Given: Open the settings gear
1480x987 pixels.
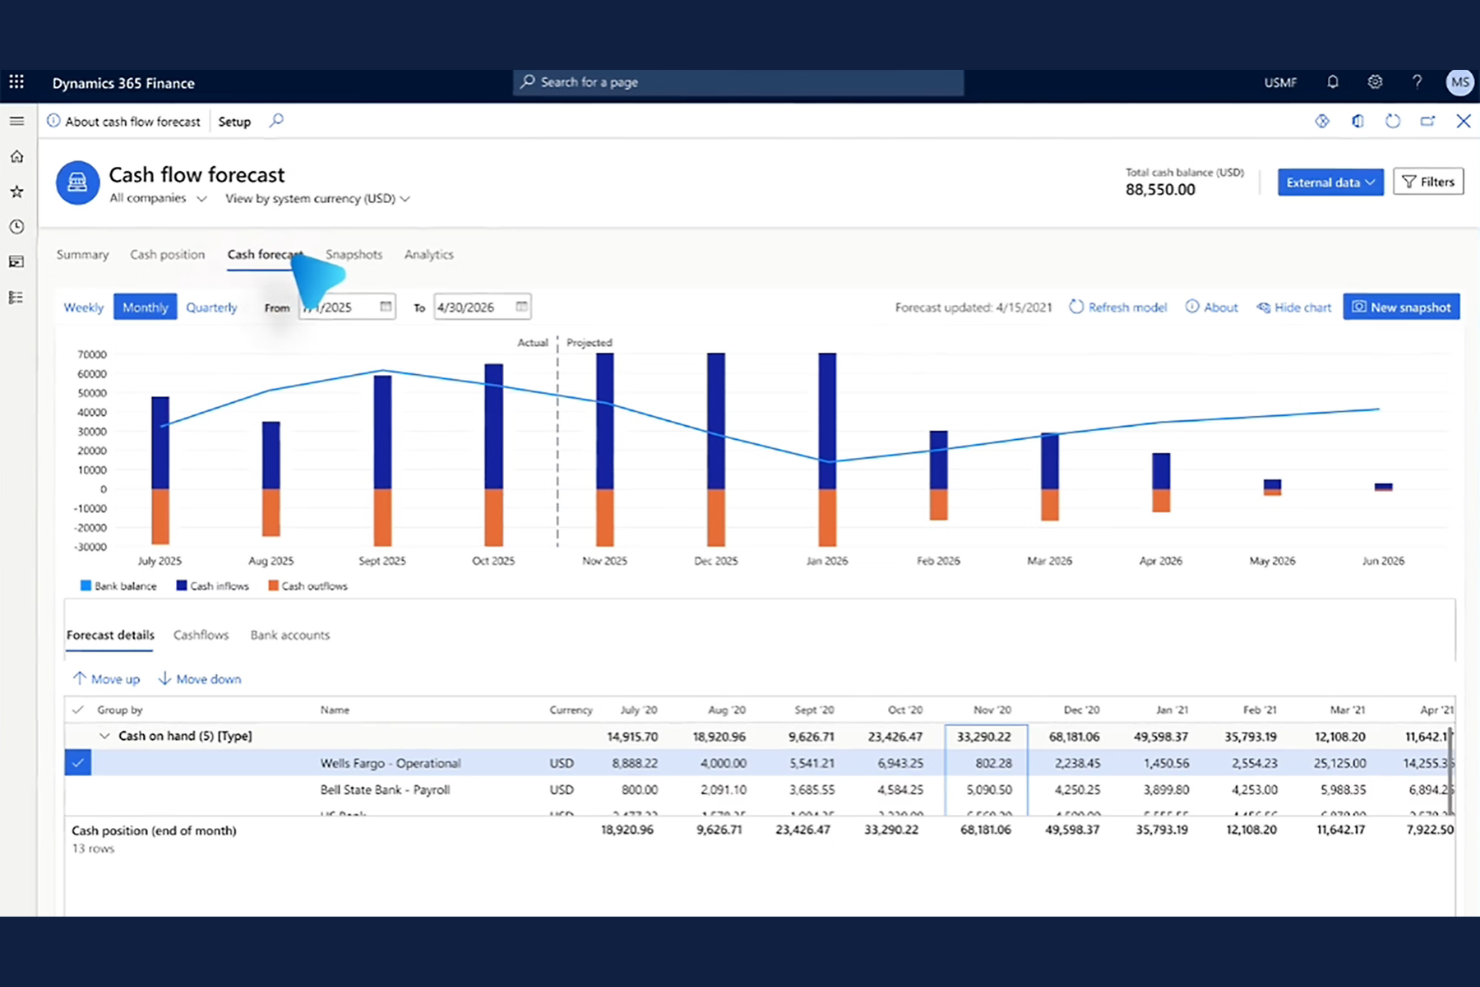Looking at the screenshot, I should coord(1375,82).
